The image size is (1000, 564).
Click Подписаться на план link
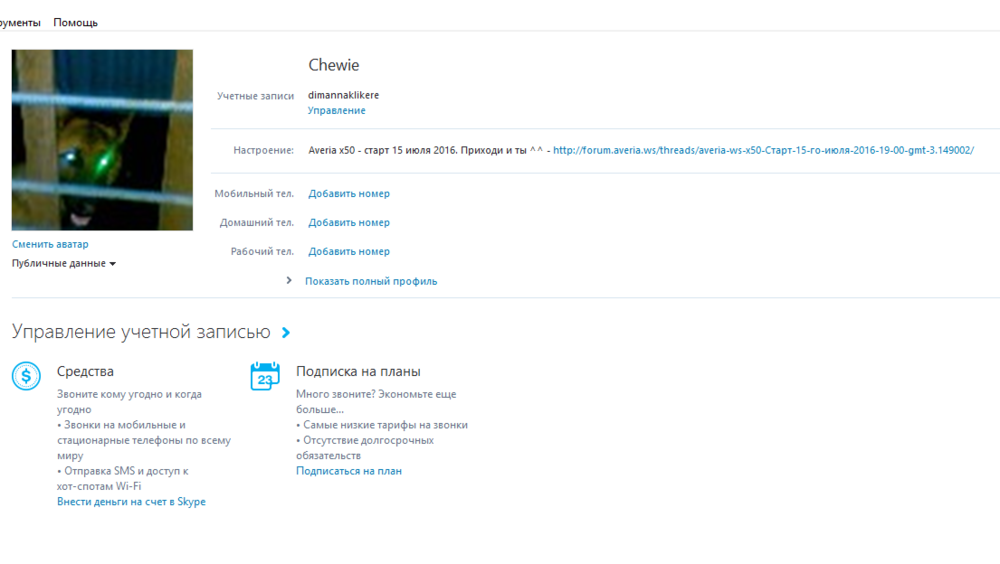(348, 471)
